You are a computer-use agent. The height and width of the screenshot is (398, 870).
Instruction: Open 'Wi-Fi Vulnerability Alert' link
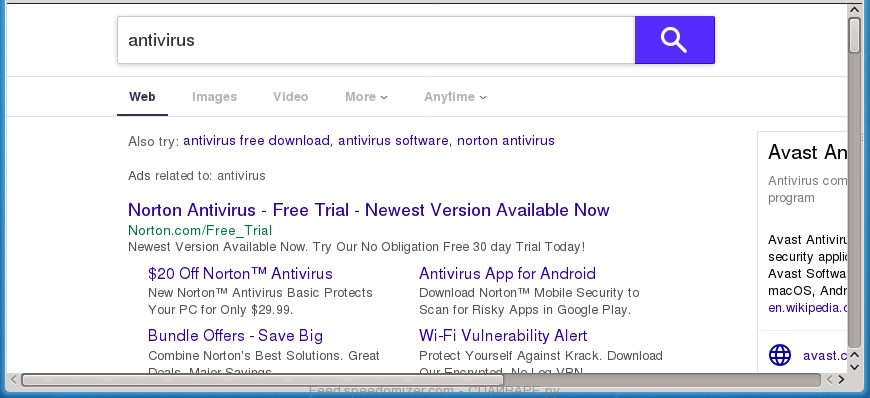point(503,335)
